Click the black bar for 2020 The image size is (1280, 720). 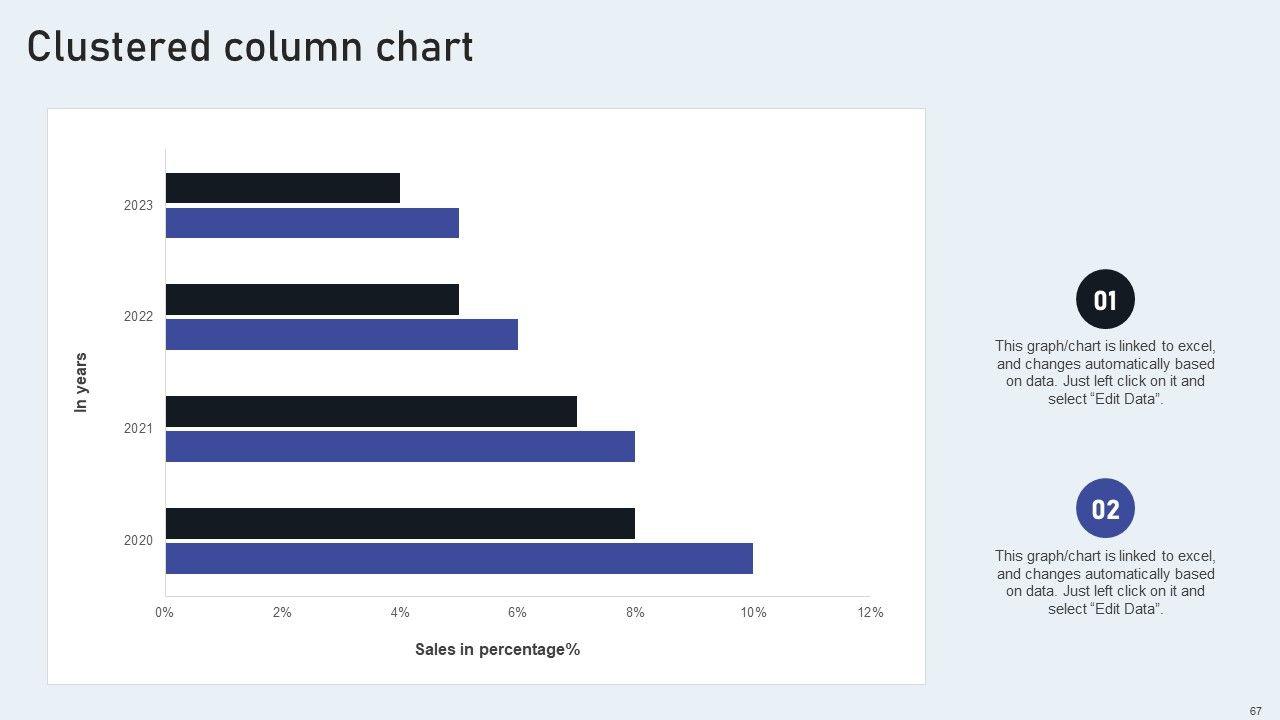400,523
